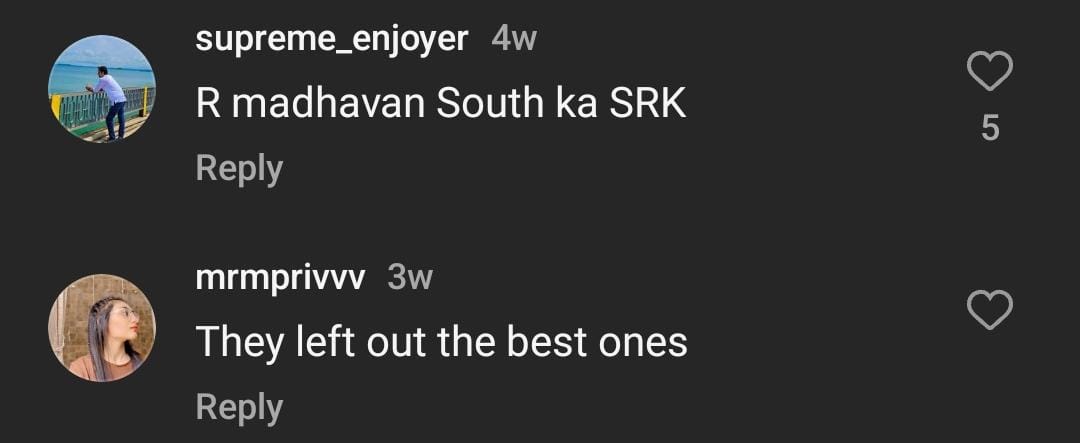Select the 'R madhavan South ka SRK' text
This screenshot has width=1080, height=443.
tap(441, 104)
